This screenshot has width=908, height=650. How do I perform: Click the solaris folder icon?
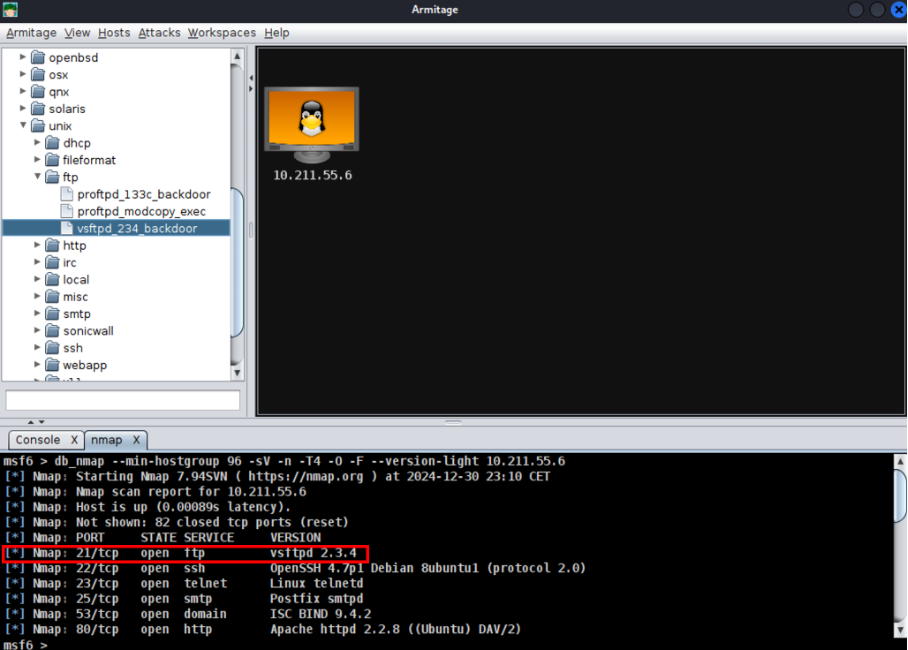click(38, 108)
